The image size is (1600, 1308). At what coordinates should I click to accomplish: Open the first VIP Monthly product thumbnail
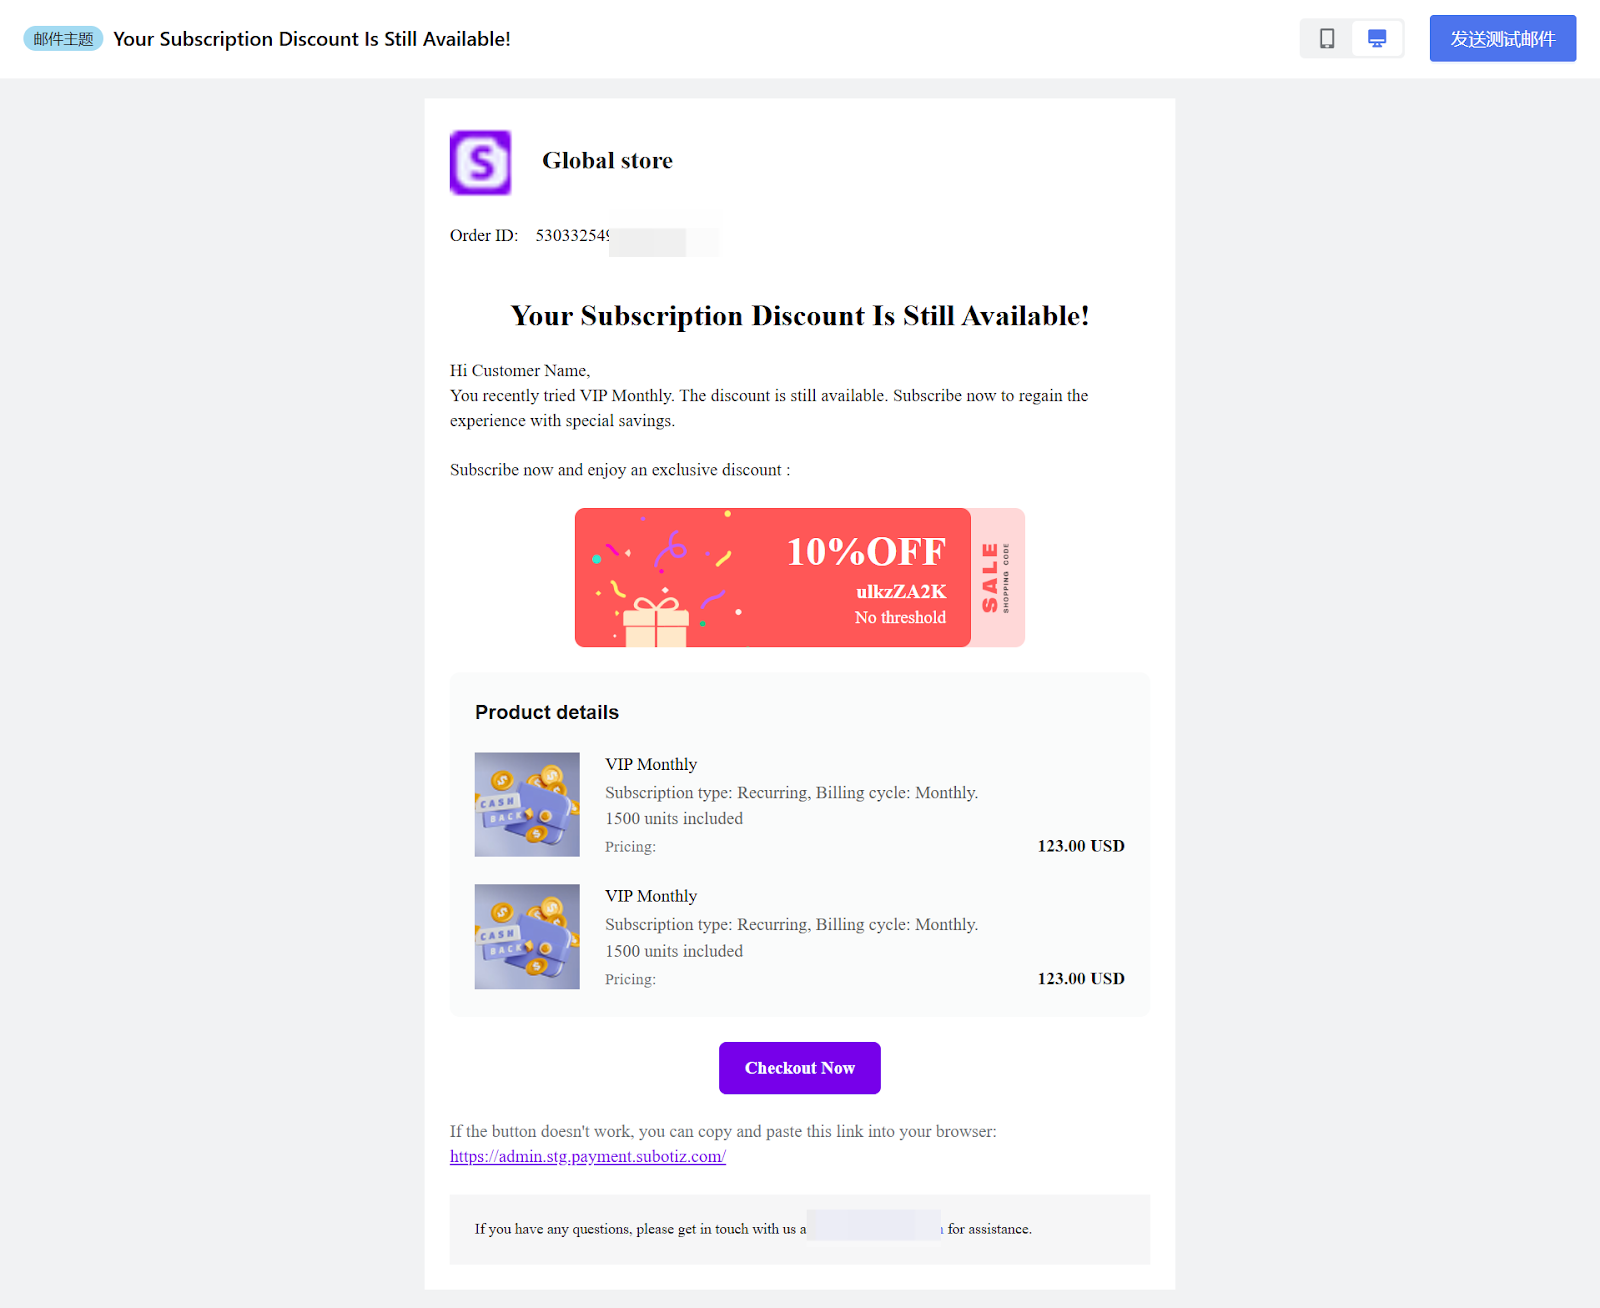coord(527,805)
